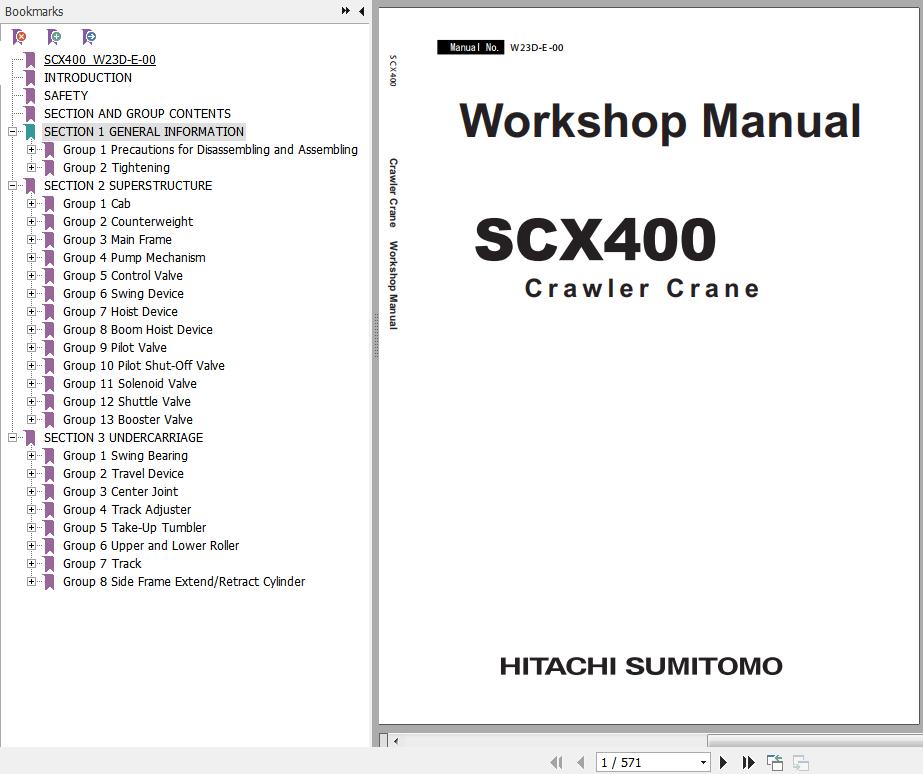Image resolution: width=923 pixels, height=774 pixels.
Task: Jump to Group 5 Control Valve bookmark
Action: pos(122,275)
